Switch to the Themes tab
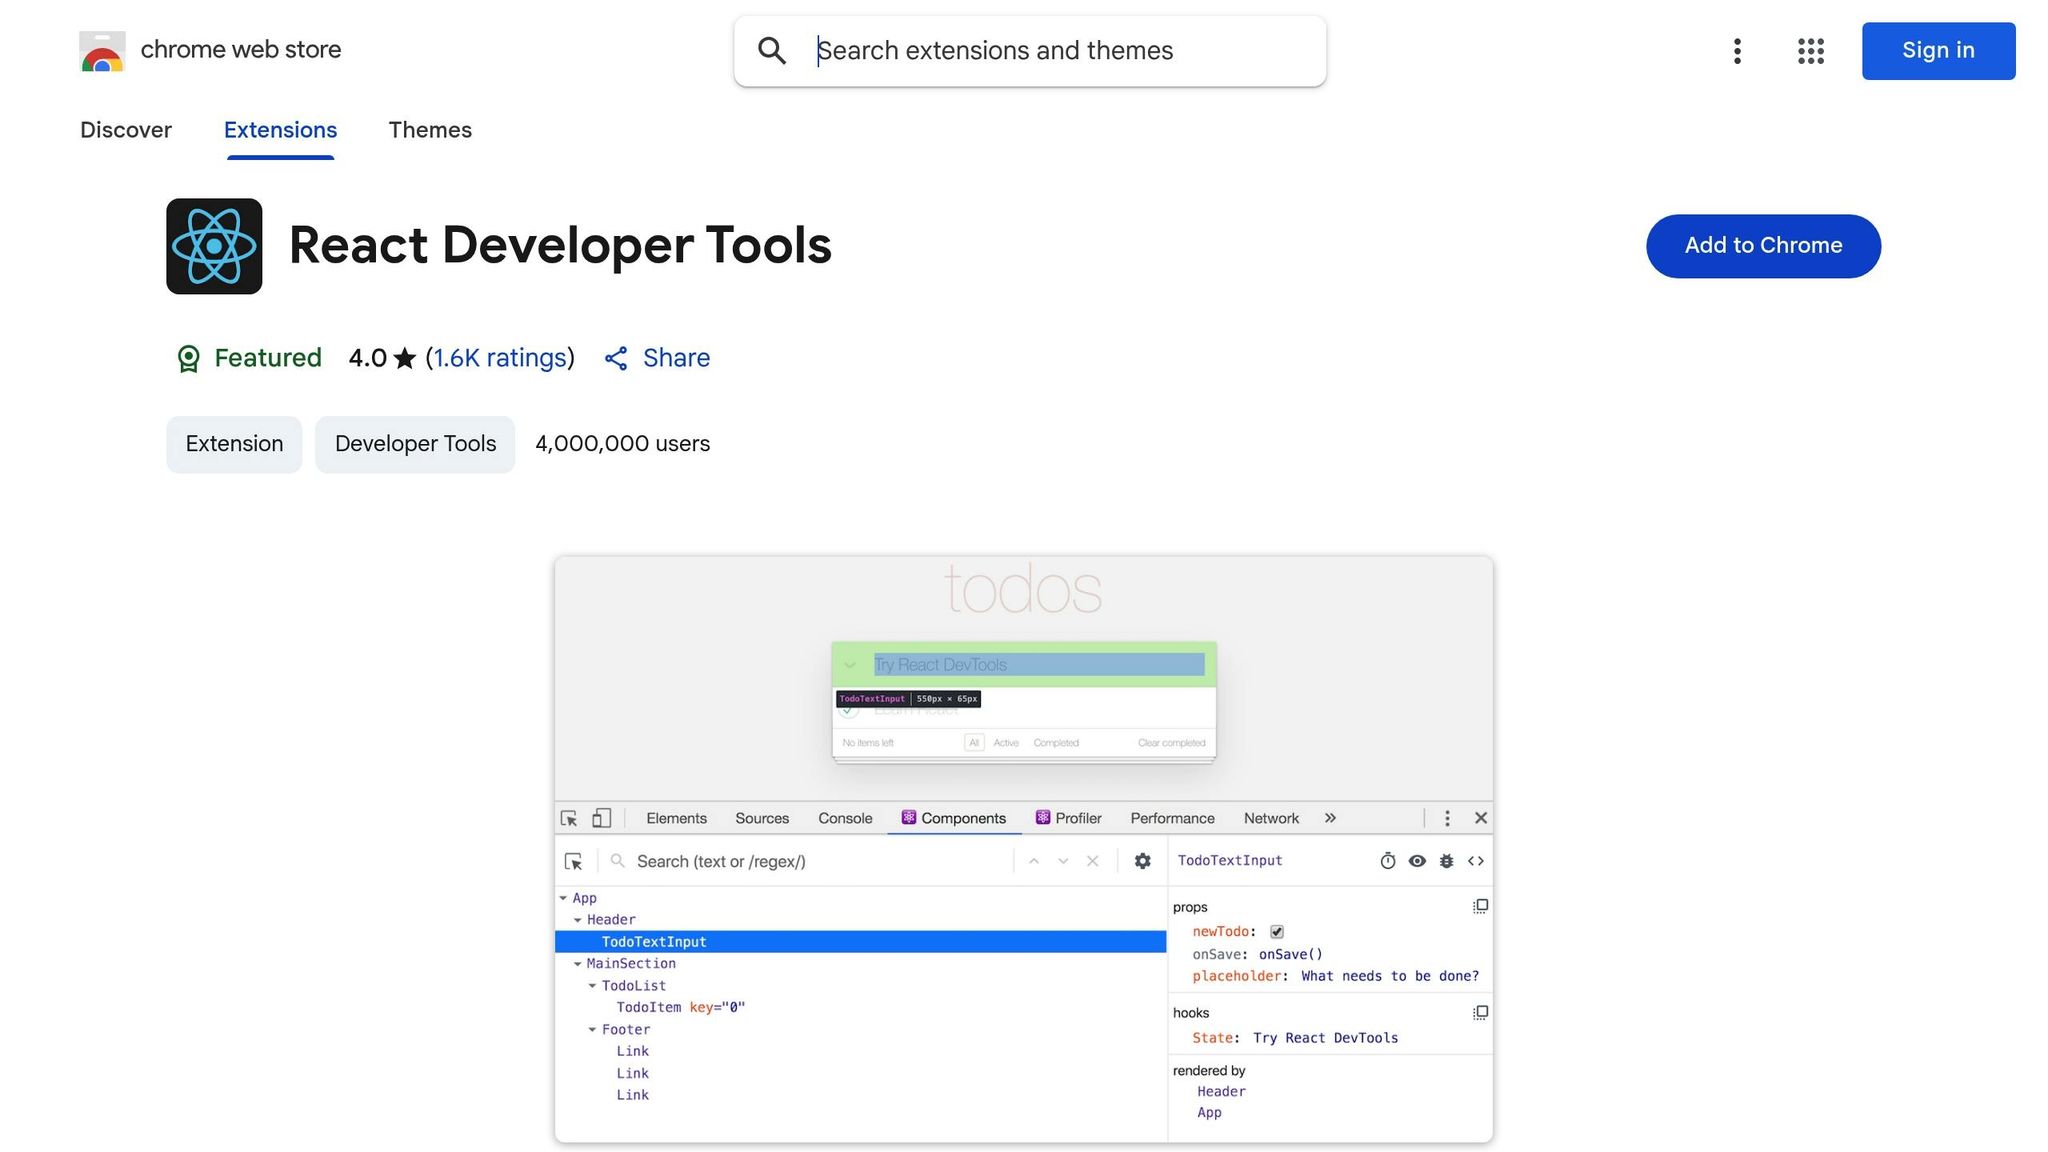Viewport: 2048px width, 1152px height. pos(430,130)
